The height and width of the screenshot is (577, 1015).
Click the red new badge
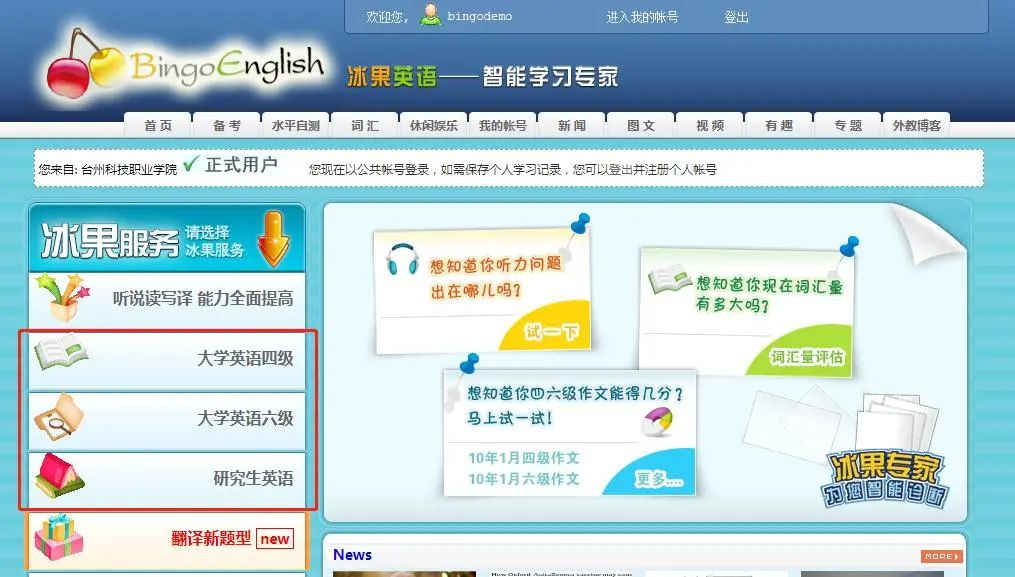point(275,538)
